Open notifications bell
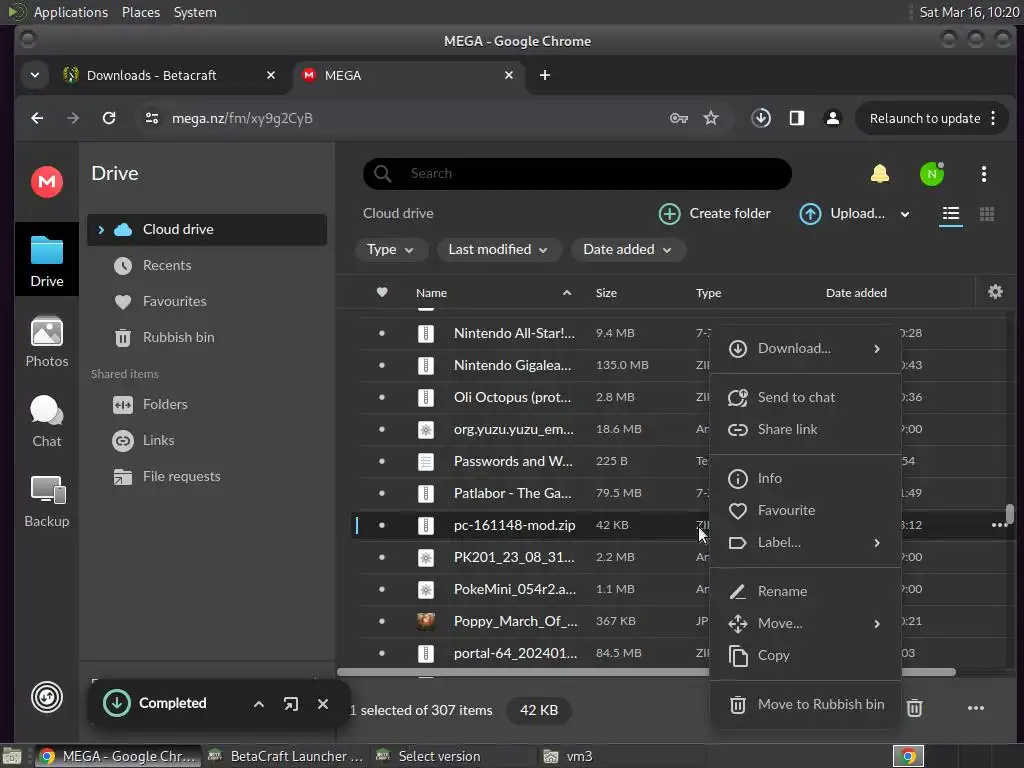The width and height of the screenshot is (1024, 768). tap(880, 174)
